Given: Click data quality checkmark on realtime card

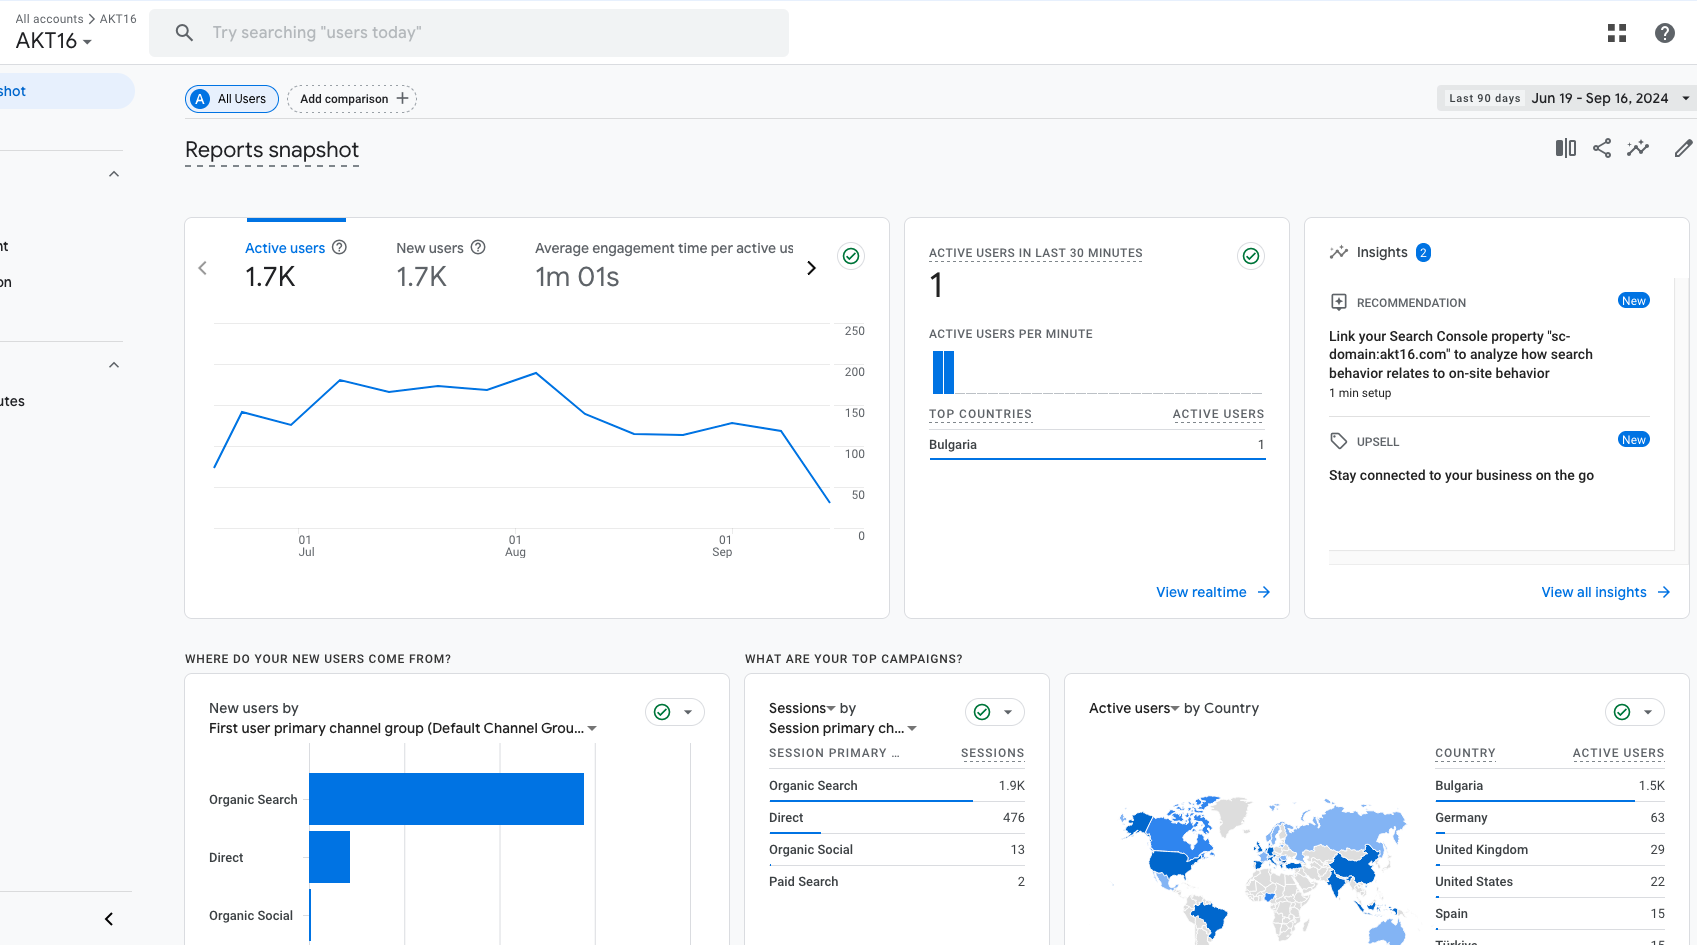Looking at the screenshot, I should point(1251,256).
